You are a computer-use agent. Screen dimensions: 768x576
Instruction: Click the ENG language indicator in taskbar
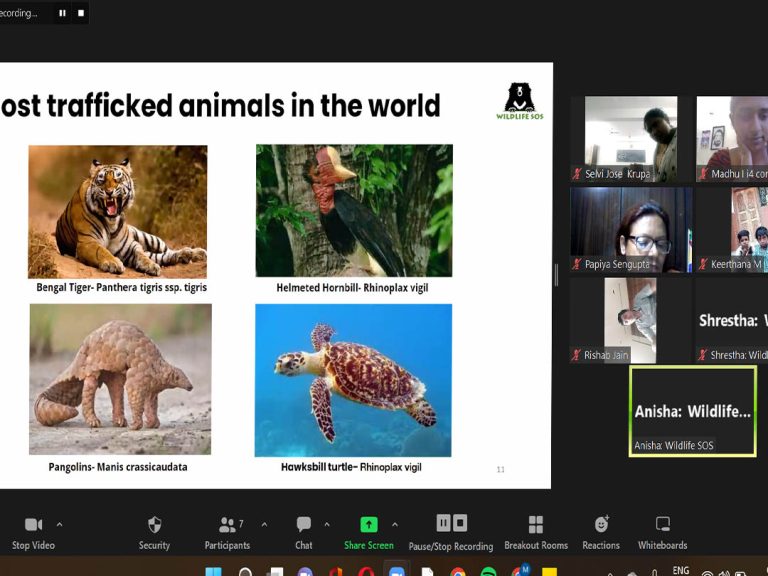click(681, 571)
